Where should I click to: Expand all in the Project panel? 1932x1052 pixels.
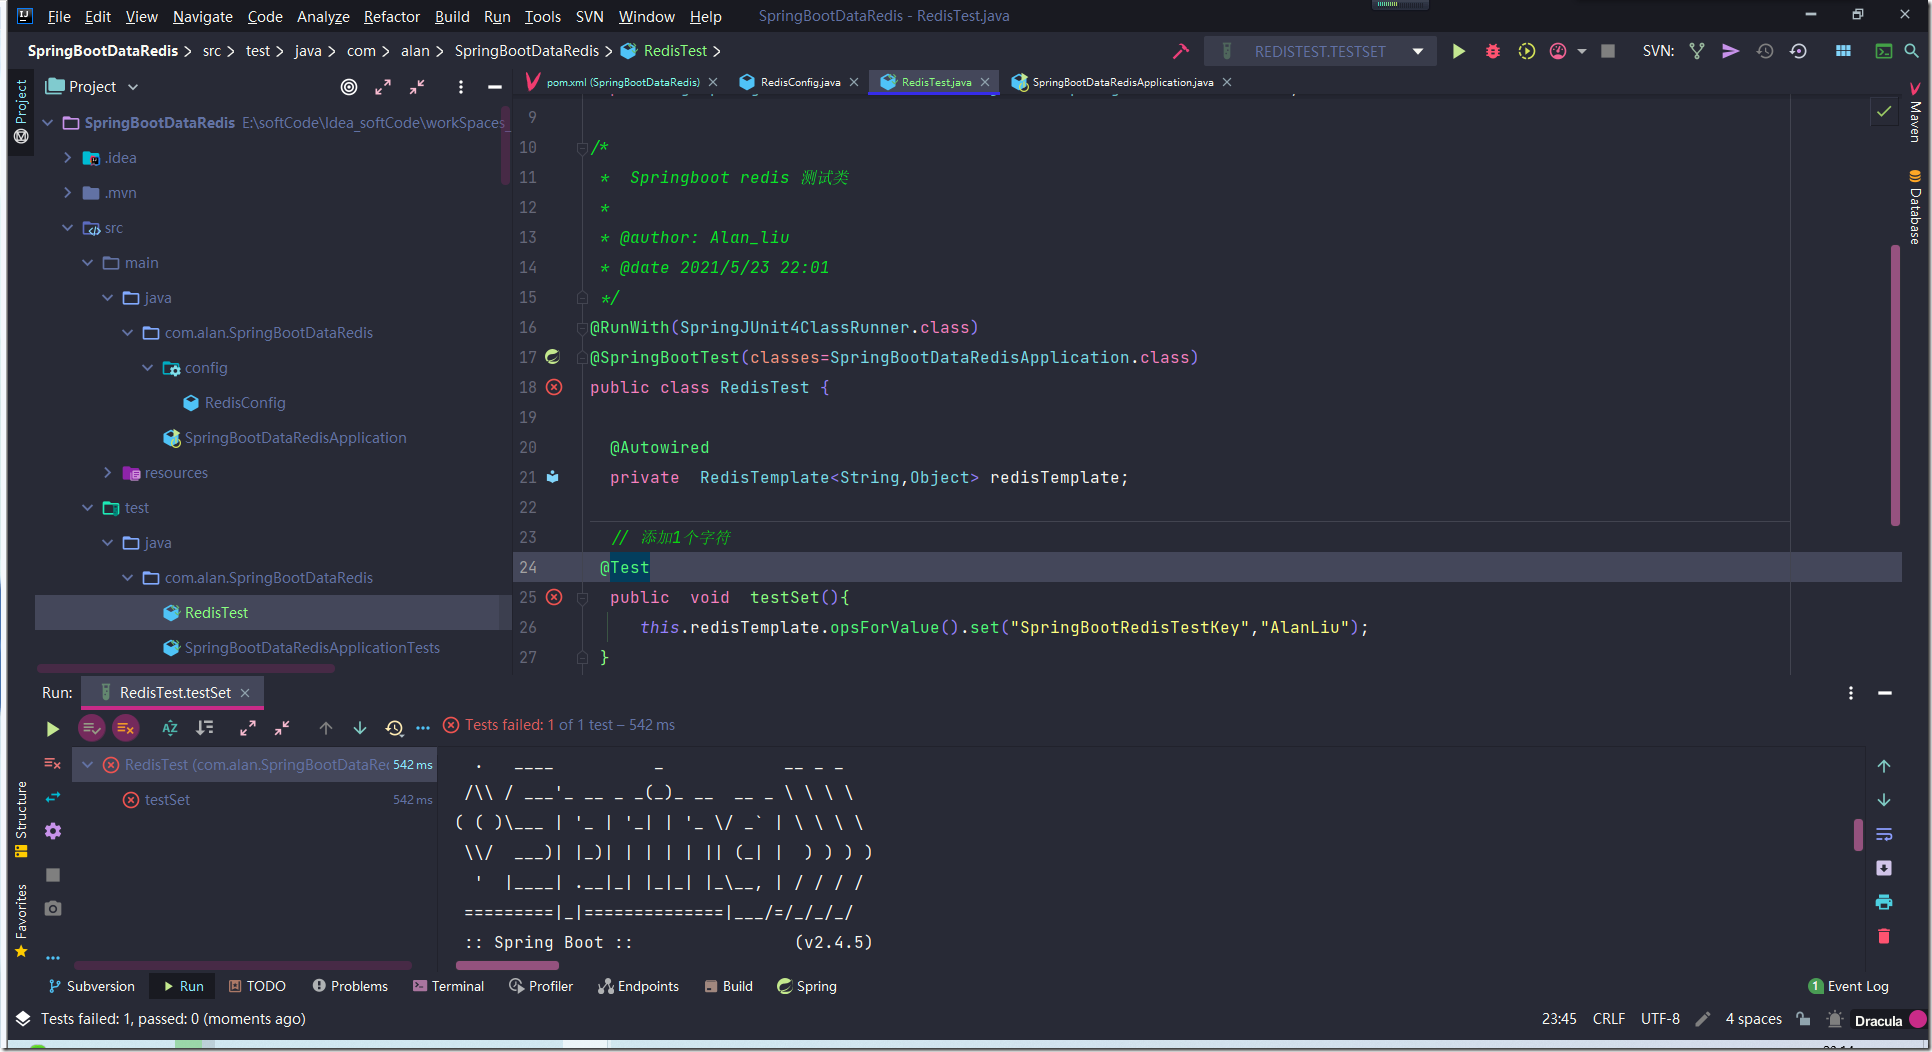[383, 87]
